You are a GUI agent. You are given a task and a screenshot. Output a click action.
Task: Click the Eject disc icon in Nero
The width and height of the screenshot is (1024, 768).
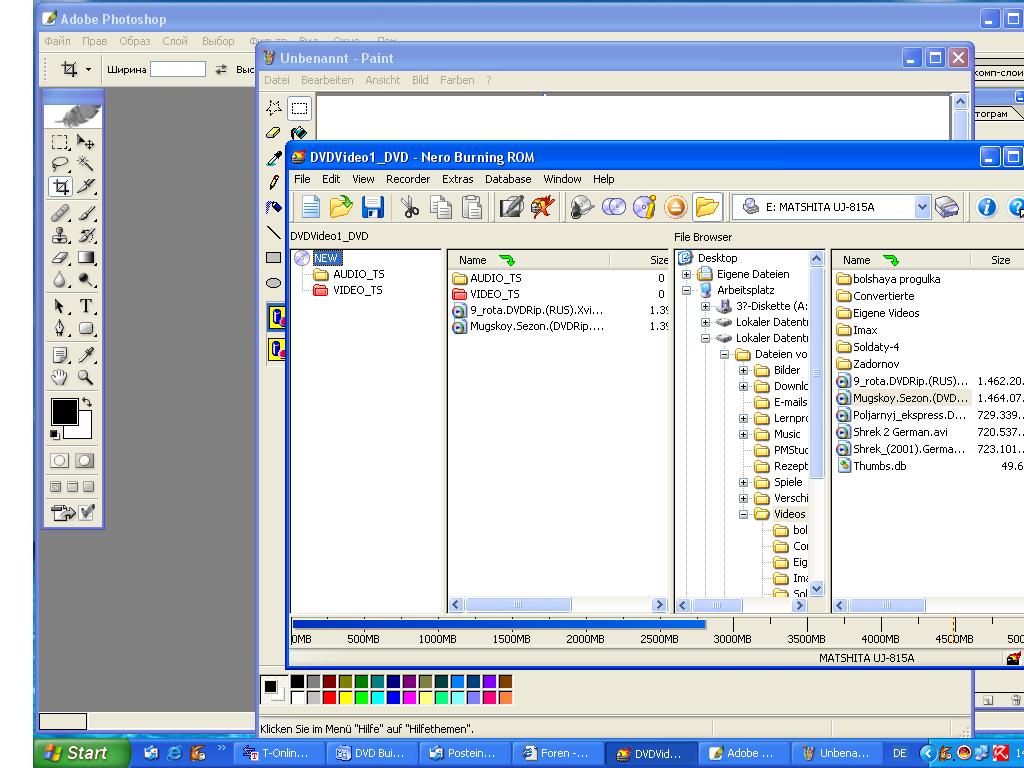[x=676, y=207]
